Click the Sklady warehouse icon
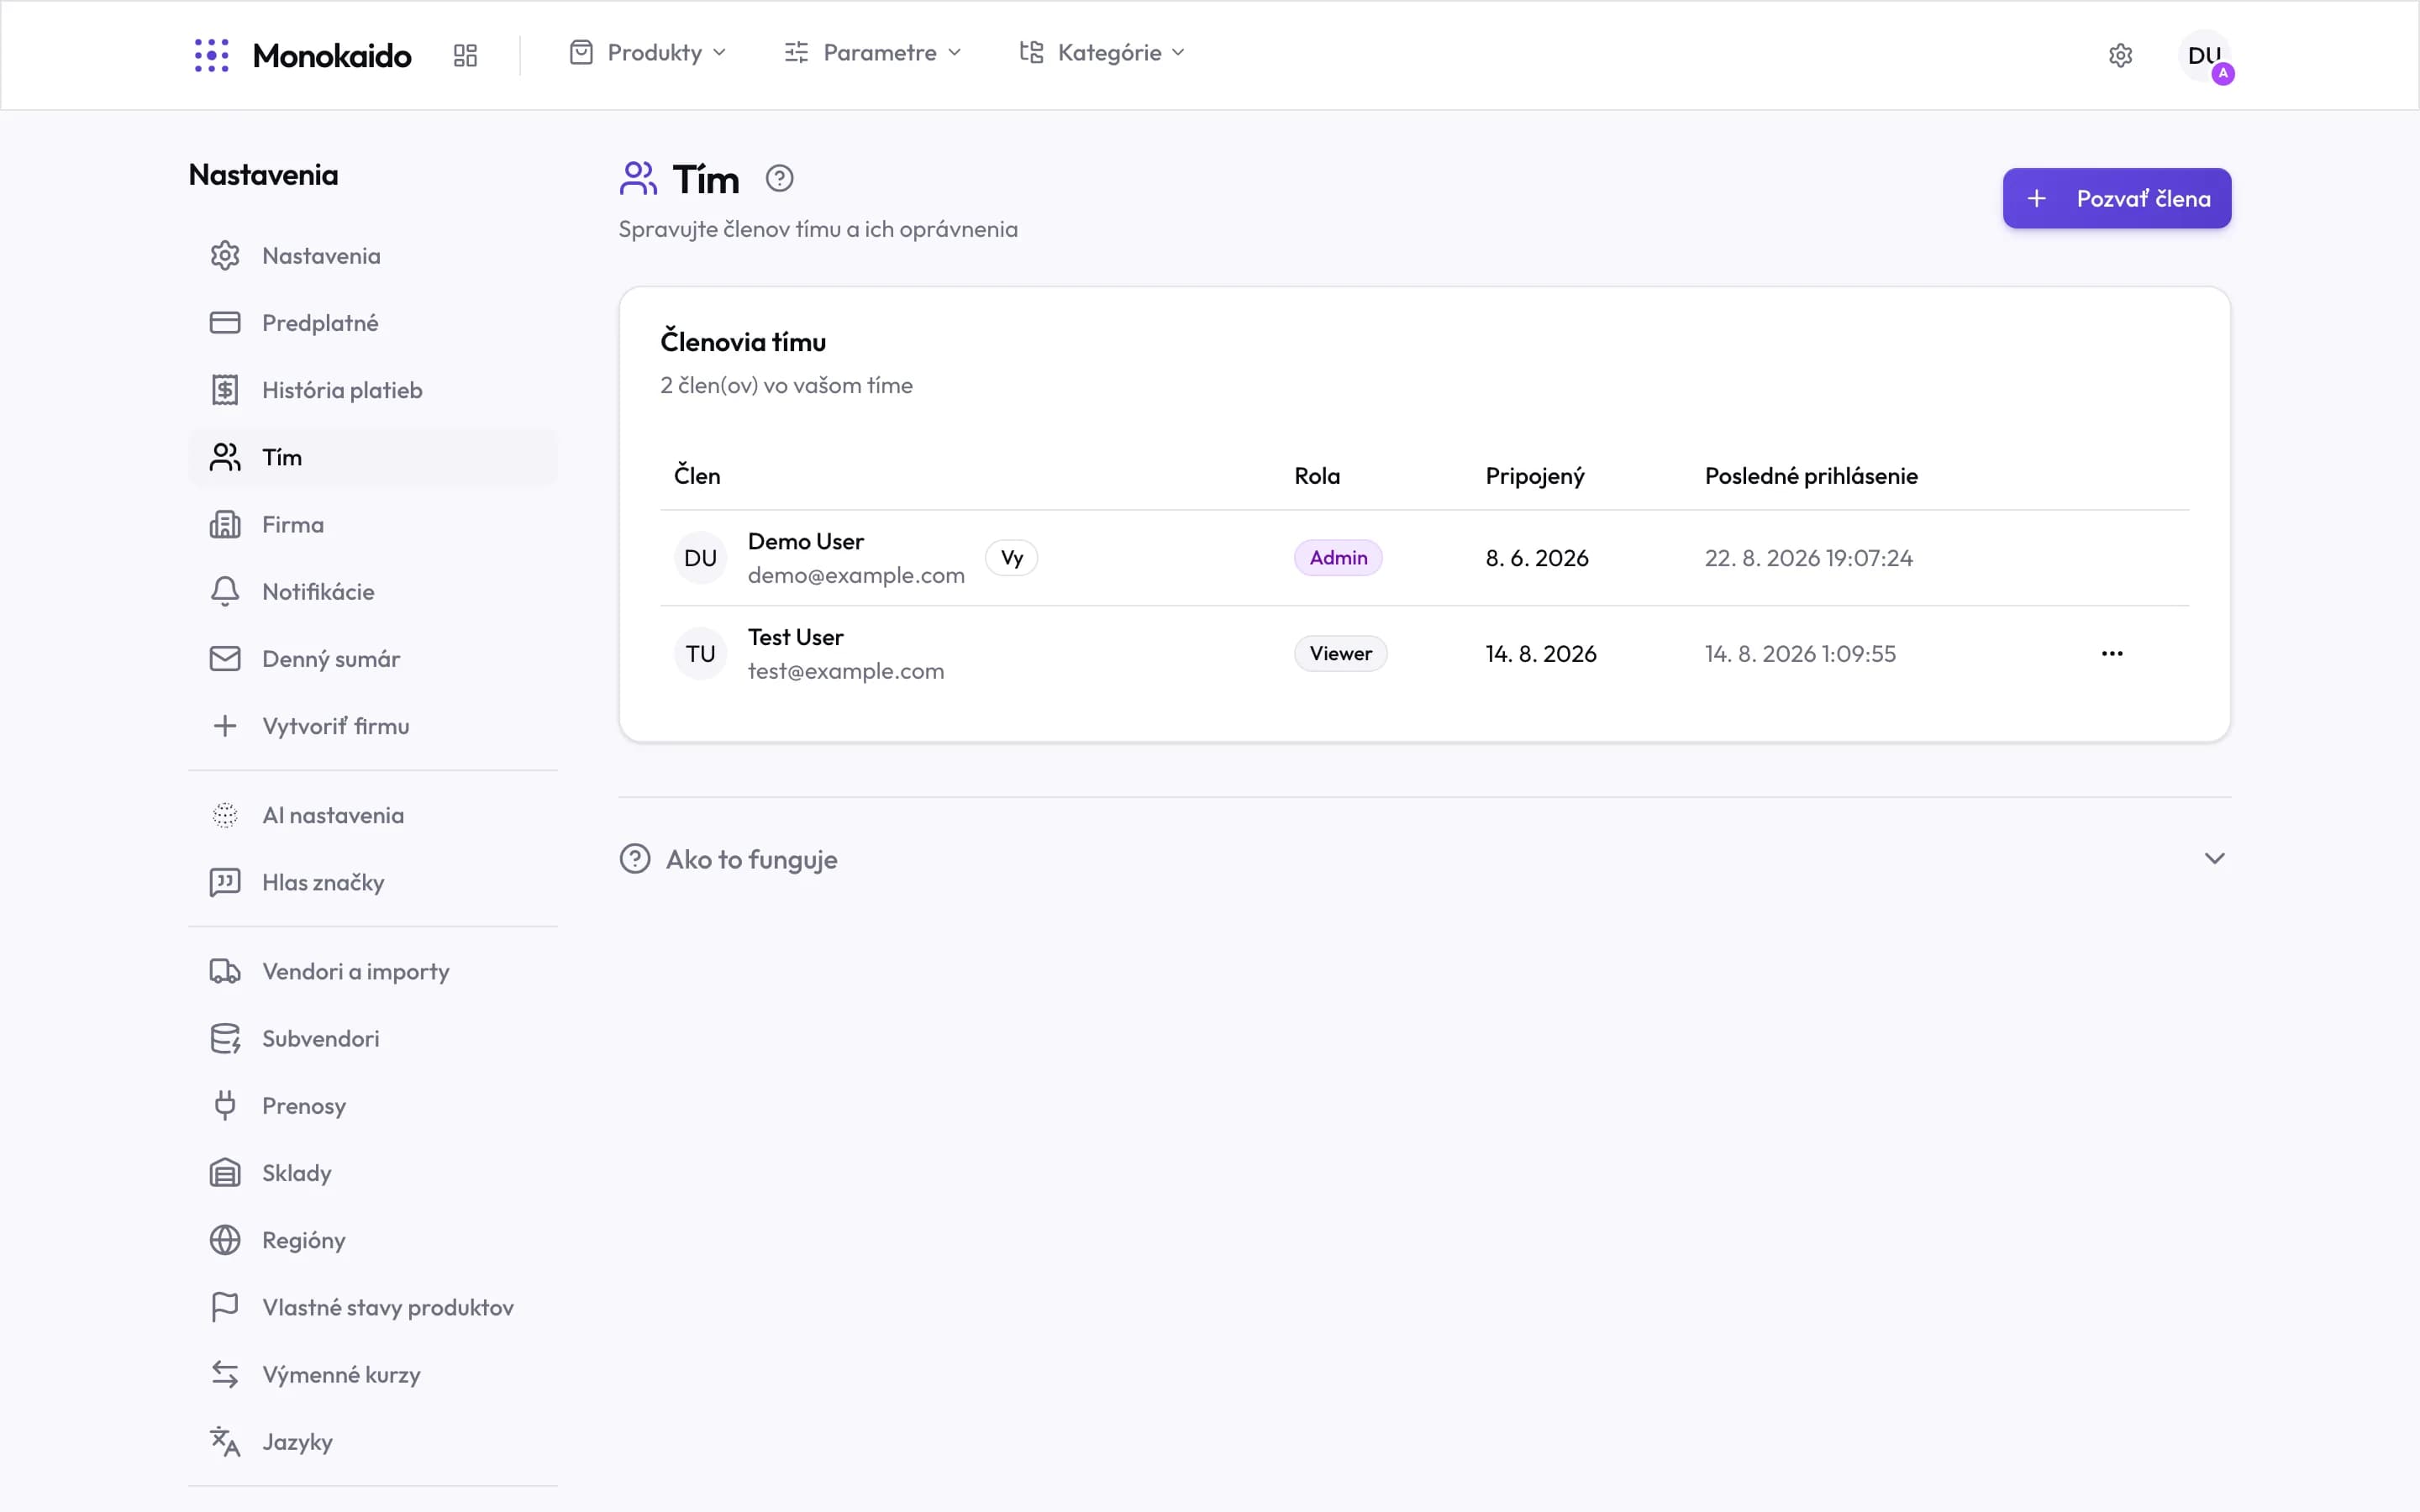The width and height of the screenshot is (2420, 1512). tap(225, 1172)
